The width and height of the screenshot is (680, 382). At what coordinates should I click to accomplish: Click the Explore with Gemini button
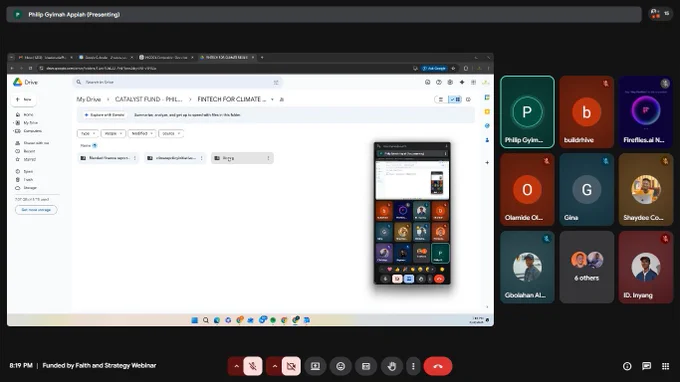[105, 115]
